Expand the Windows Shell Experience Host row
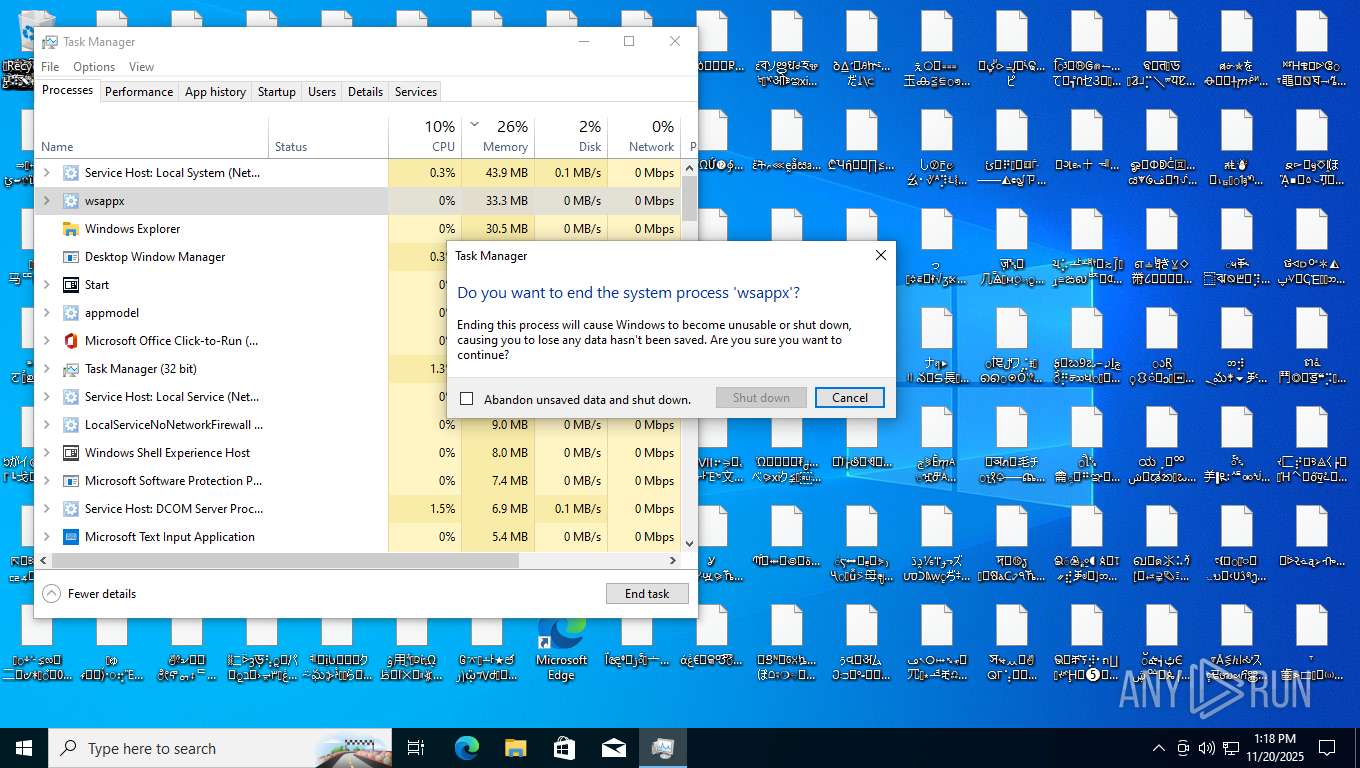Image resolution: width=1360 pixels, height=768 pixels. point(46,453)
